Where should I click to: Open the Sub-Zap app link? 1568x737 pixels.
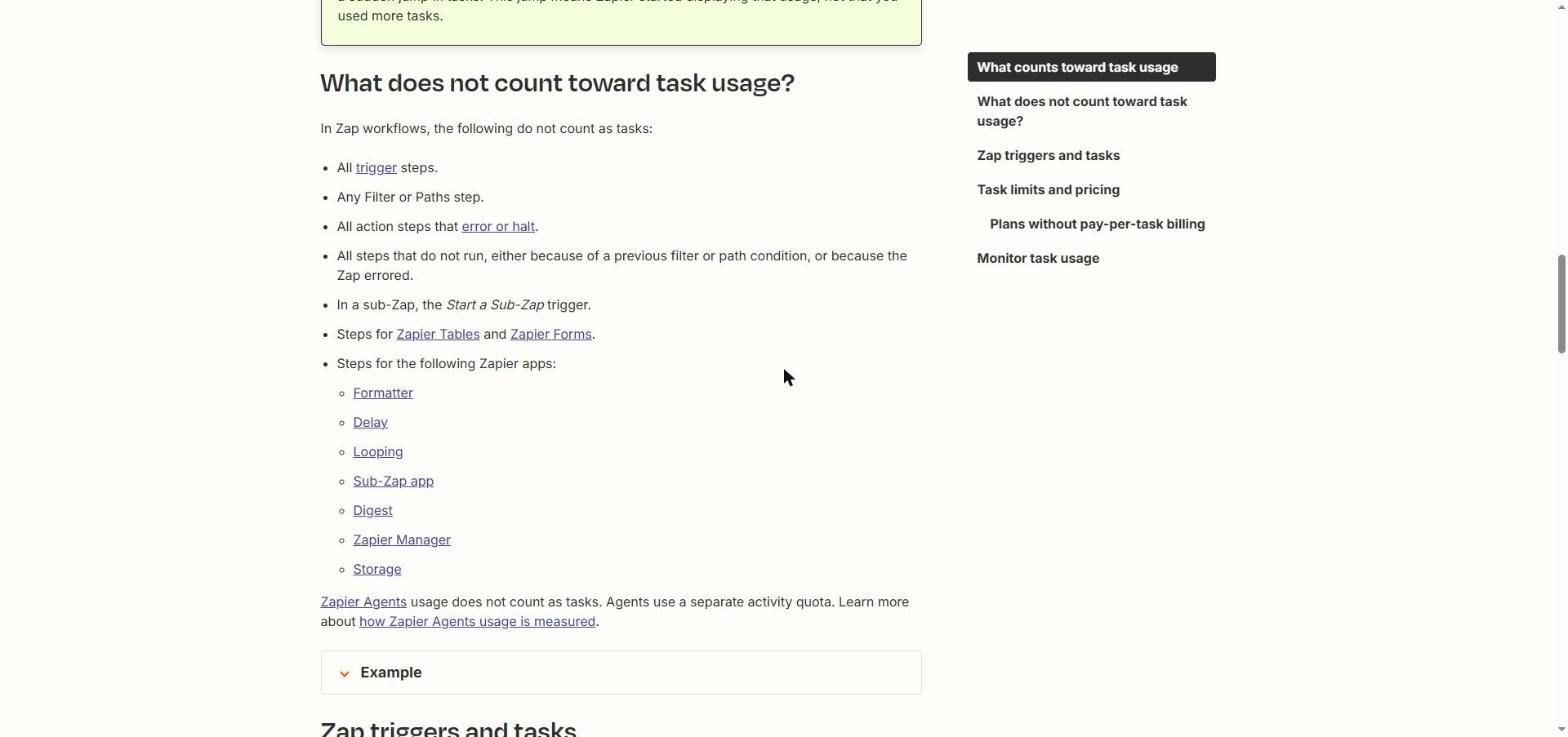(x=393, y=481)
